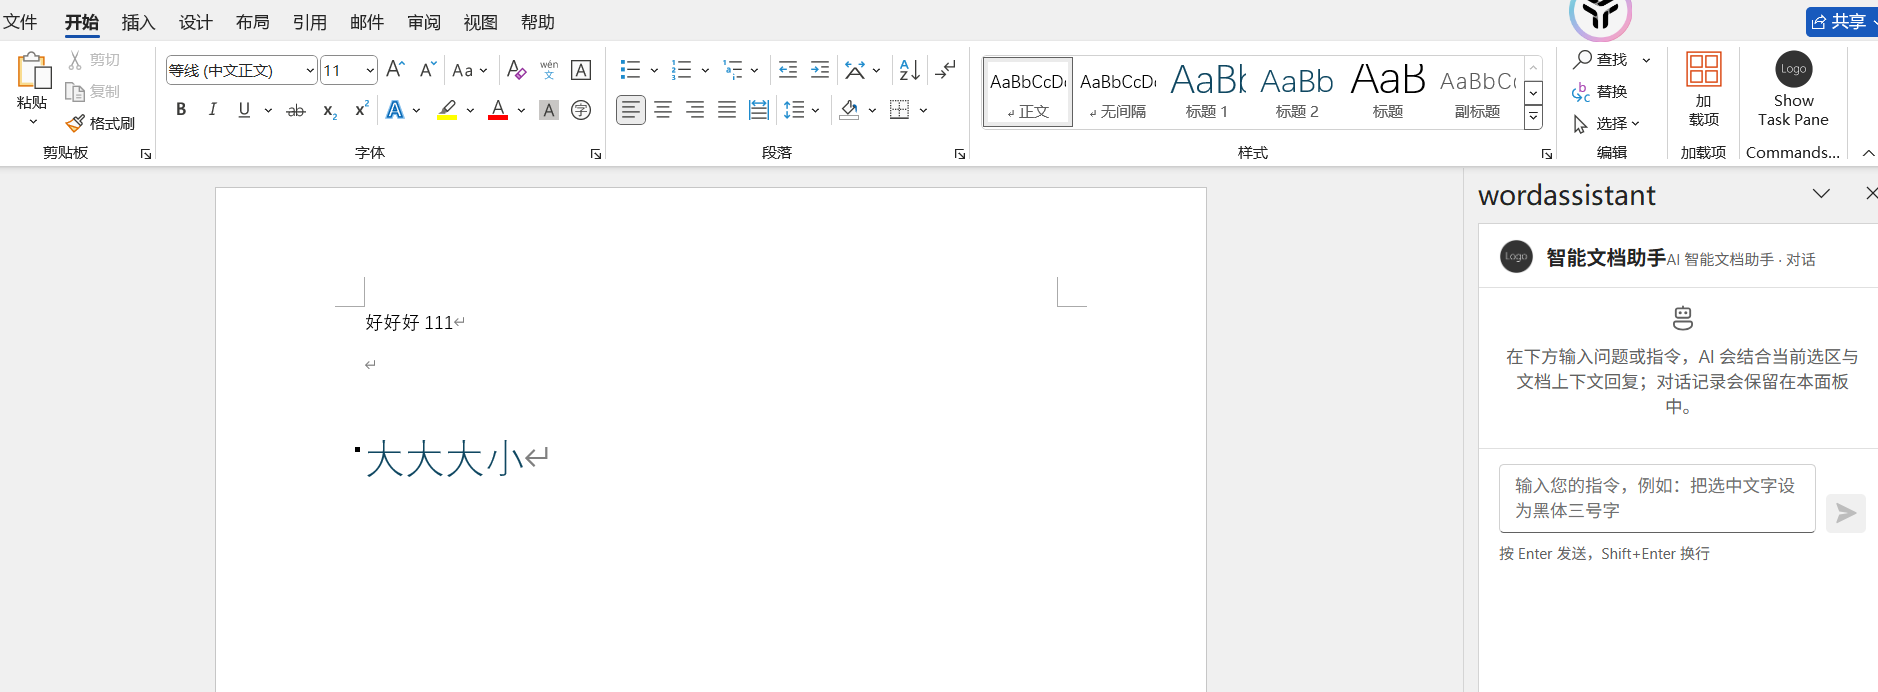1878x692 pixels.
Task: Increase font size with grow icon
Action: point(395,70)
